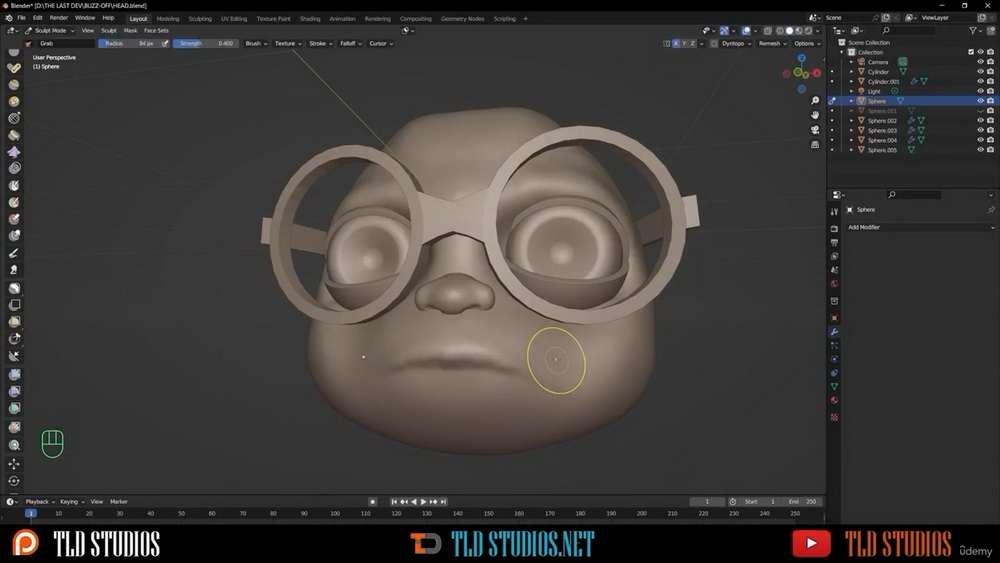Image resolution: width=1000 pixels, height=563 pixels.
Task: Jump to the timeline end frame button
Action: [x=443, y=502]
